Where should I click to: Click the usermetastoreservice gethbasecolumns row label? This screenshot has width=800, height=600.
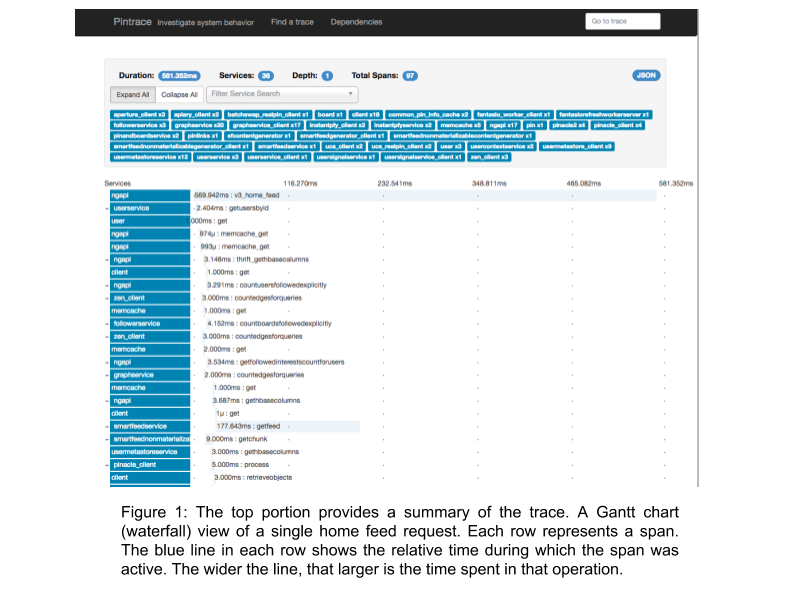(150, 452)
